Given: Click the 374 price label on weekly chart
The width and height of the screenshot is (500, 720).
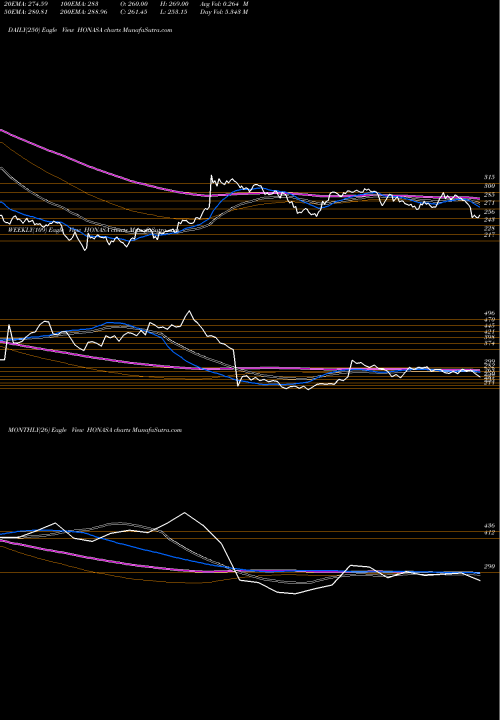Looking at the screenshot, I should coord(489,343).
